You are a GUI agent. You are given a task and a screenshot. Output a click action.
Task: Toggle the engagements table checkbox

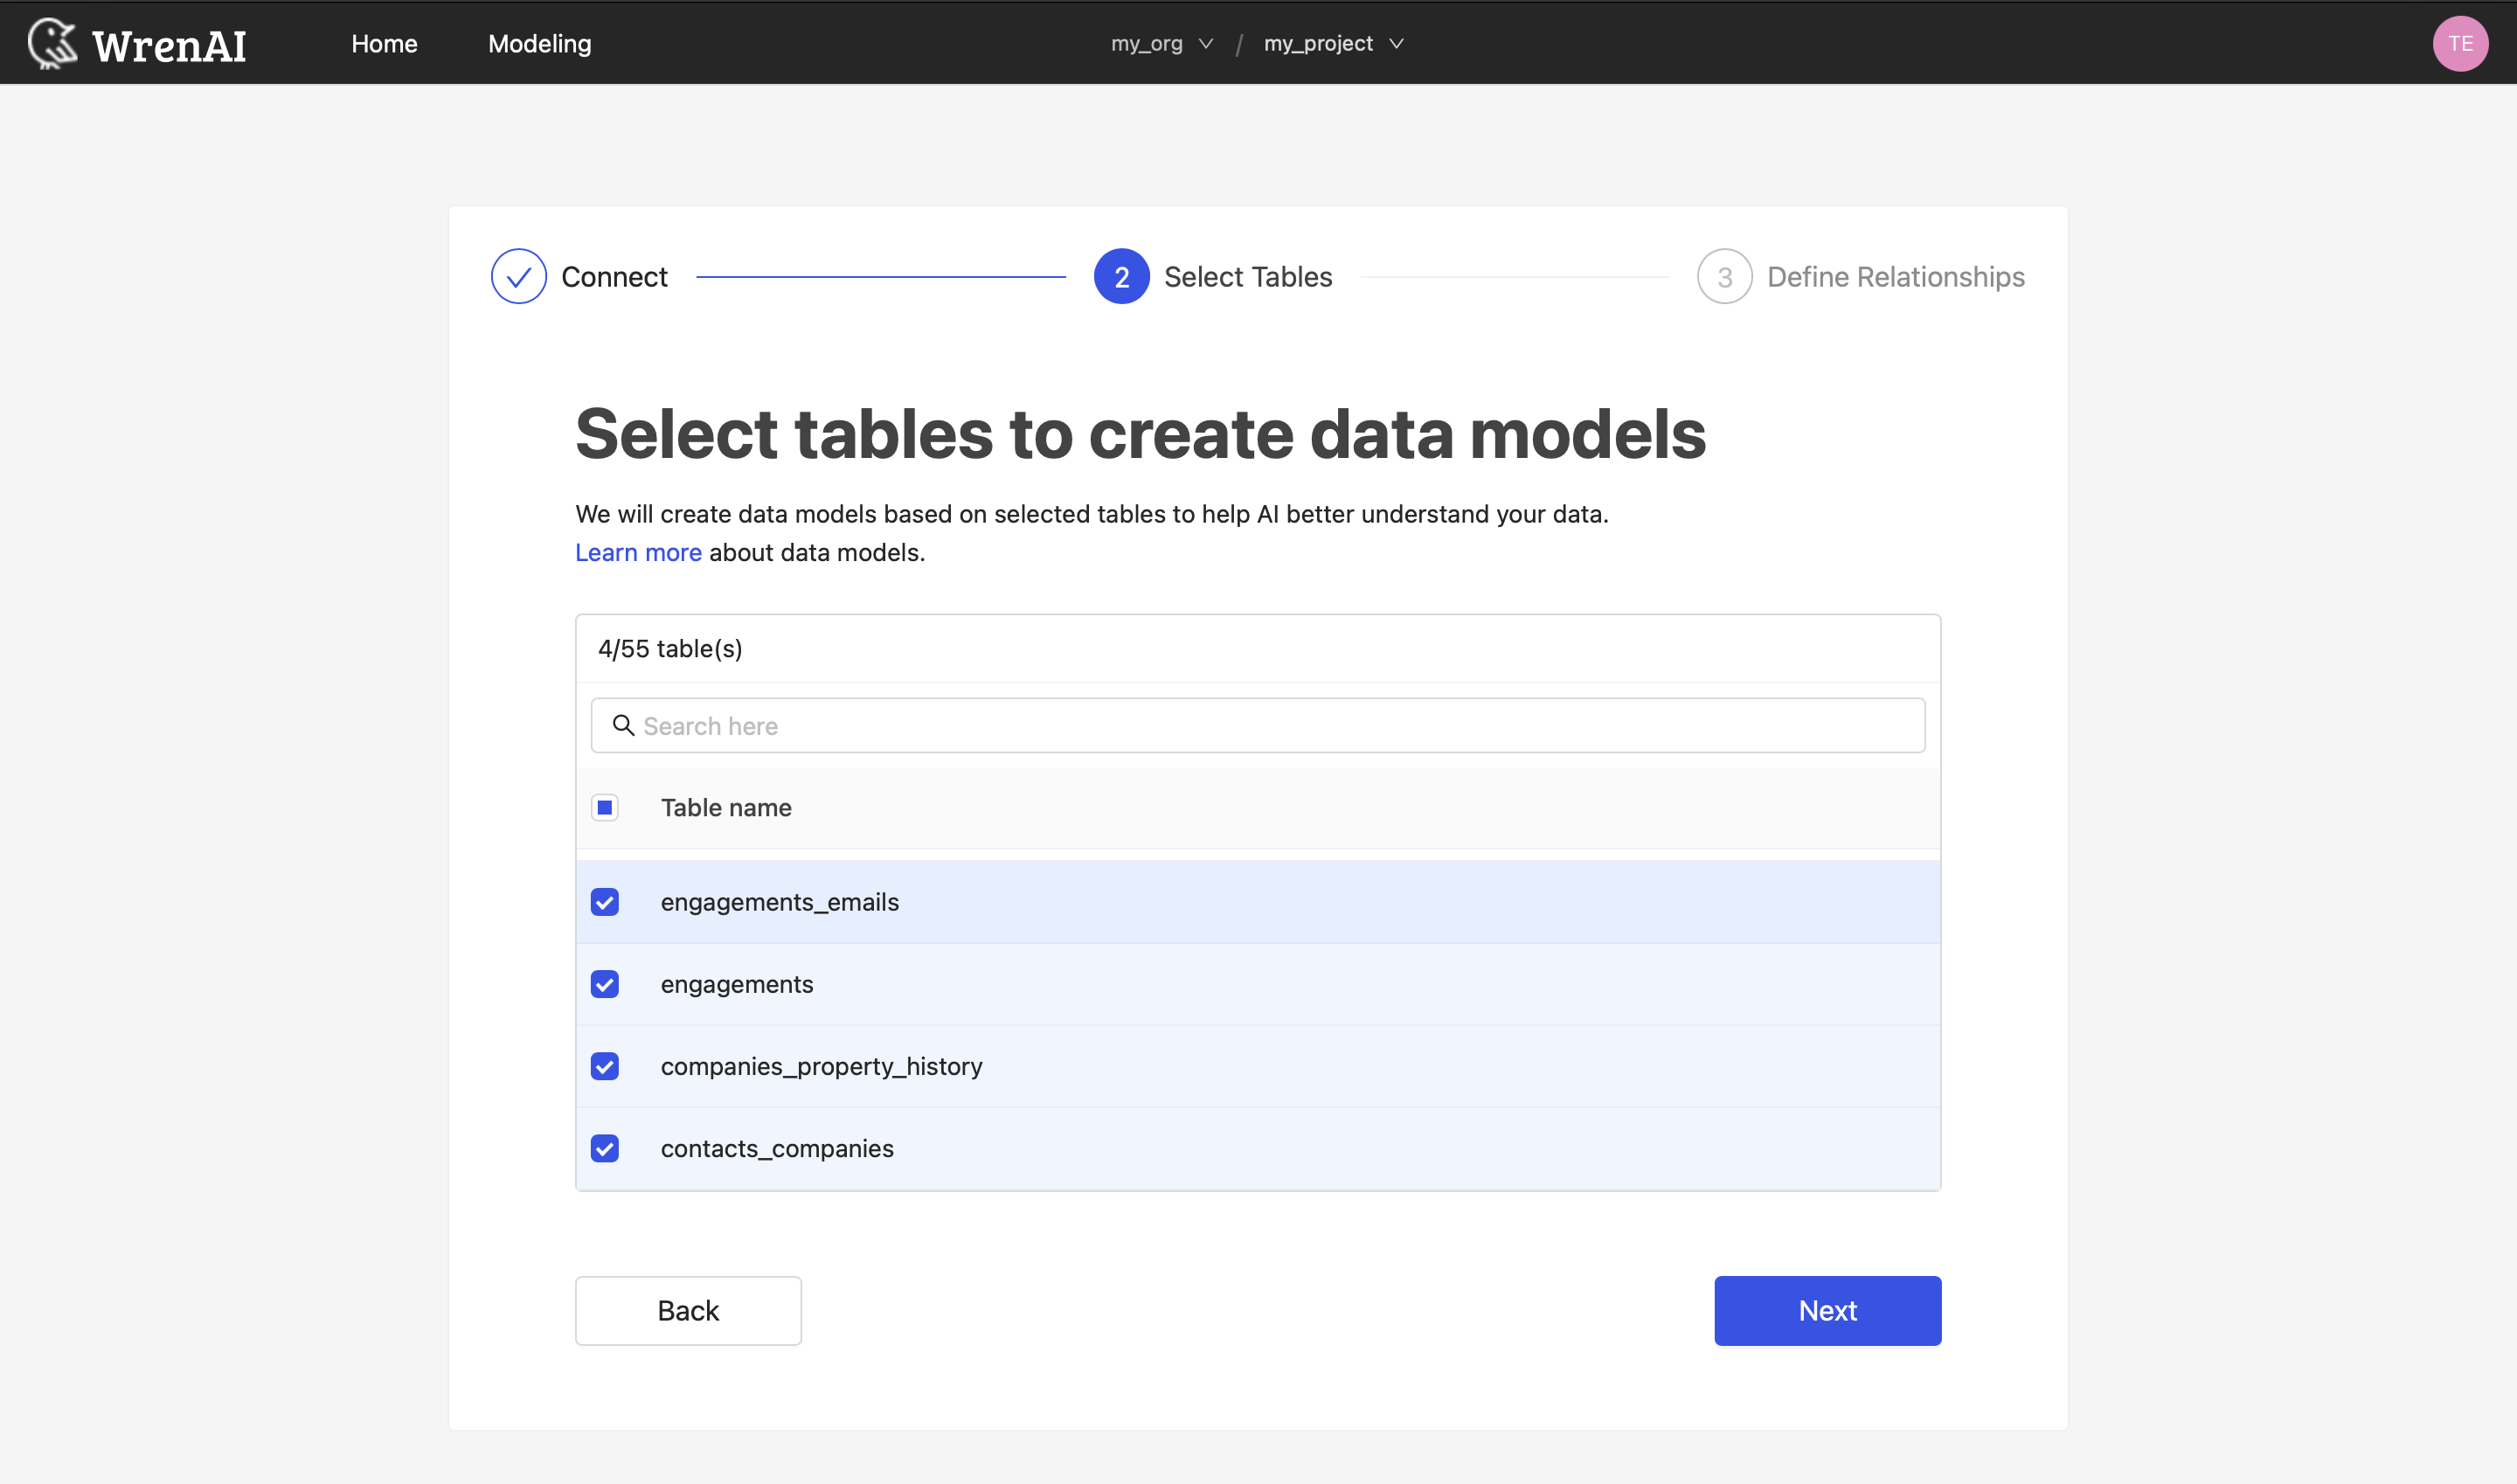[606, 984]
